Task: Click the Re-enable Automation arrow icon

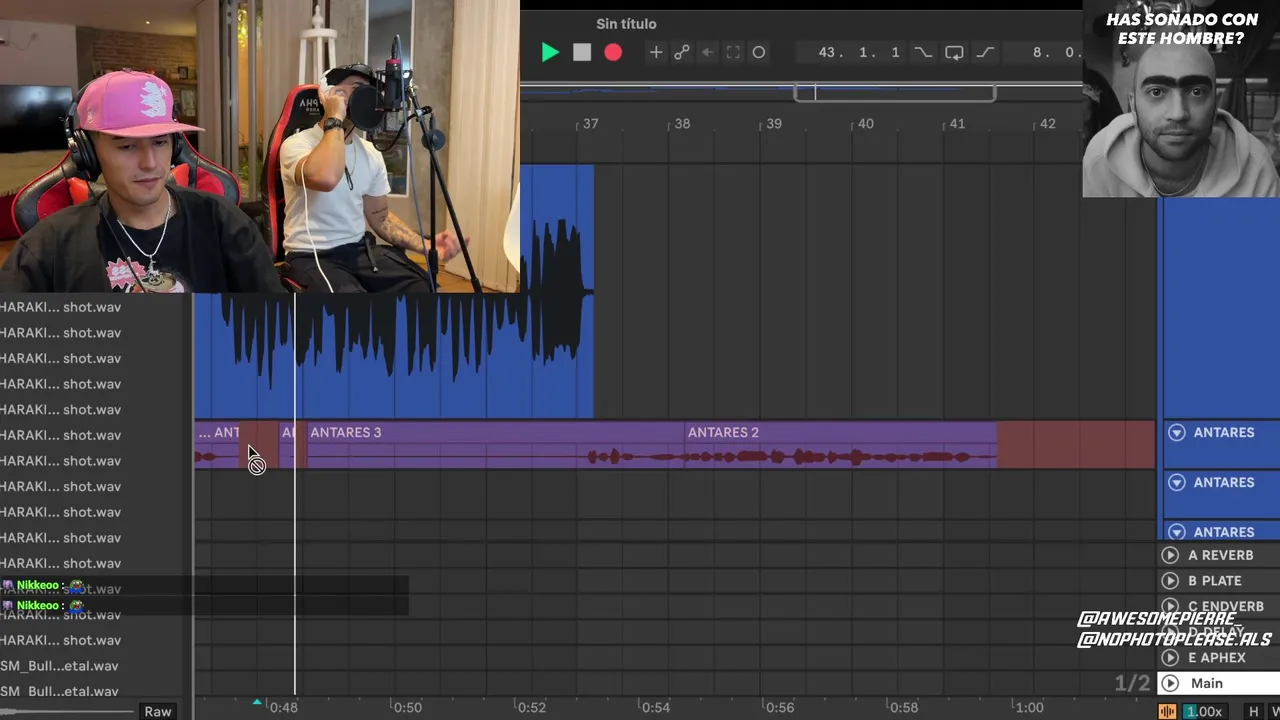Action: (708, 52)
